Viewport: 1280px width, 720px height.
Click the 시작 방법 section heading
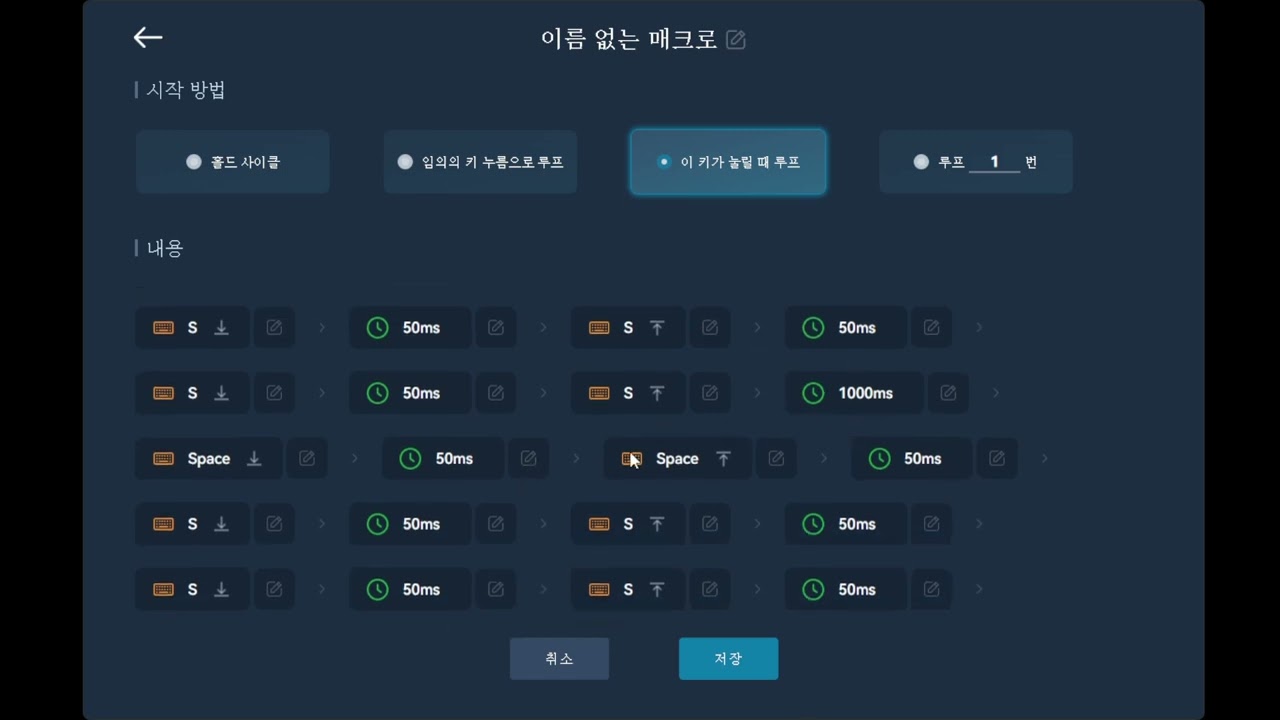click(186, 90)
